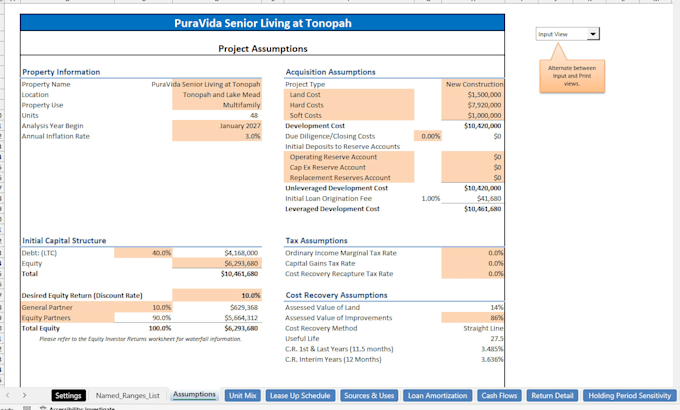Click the Useful Life 27.5 value

tap(497, 339)
